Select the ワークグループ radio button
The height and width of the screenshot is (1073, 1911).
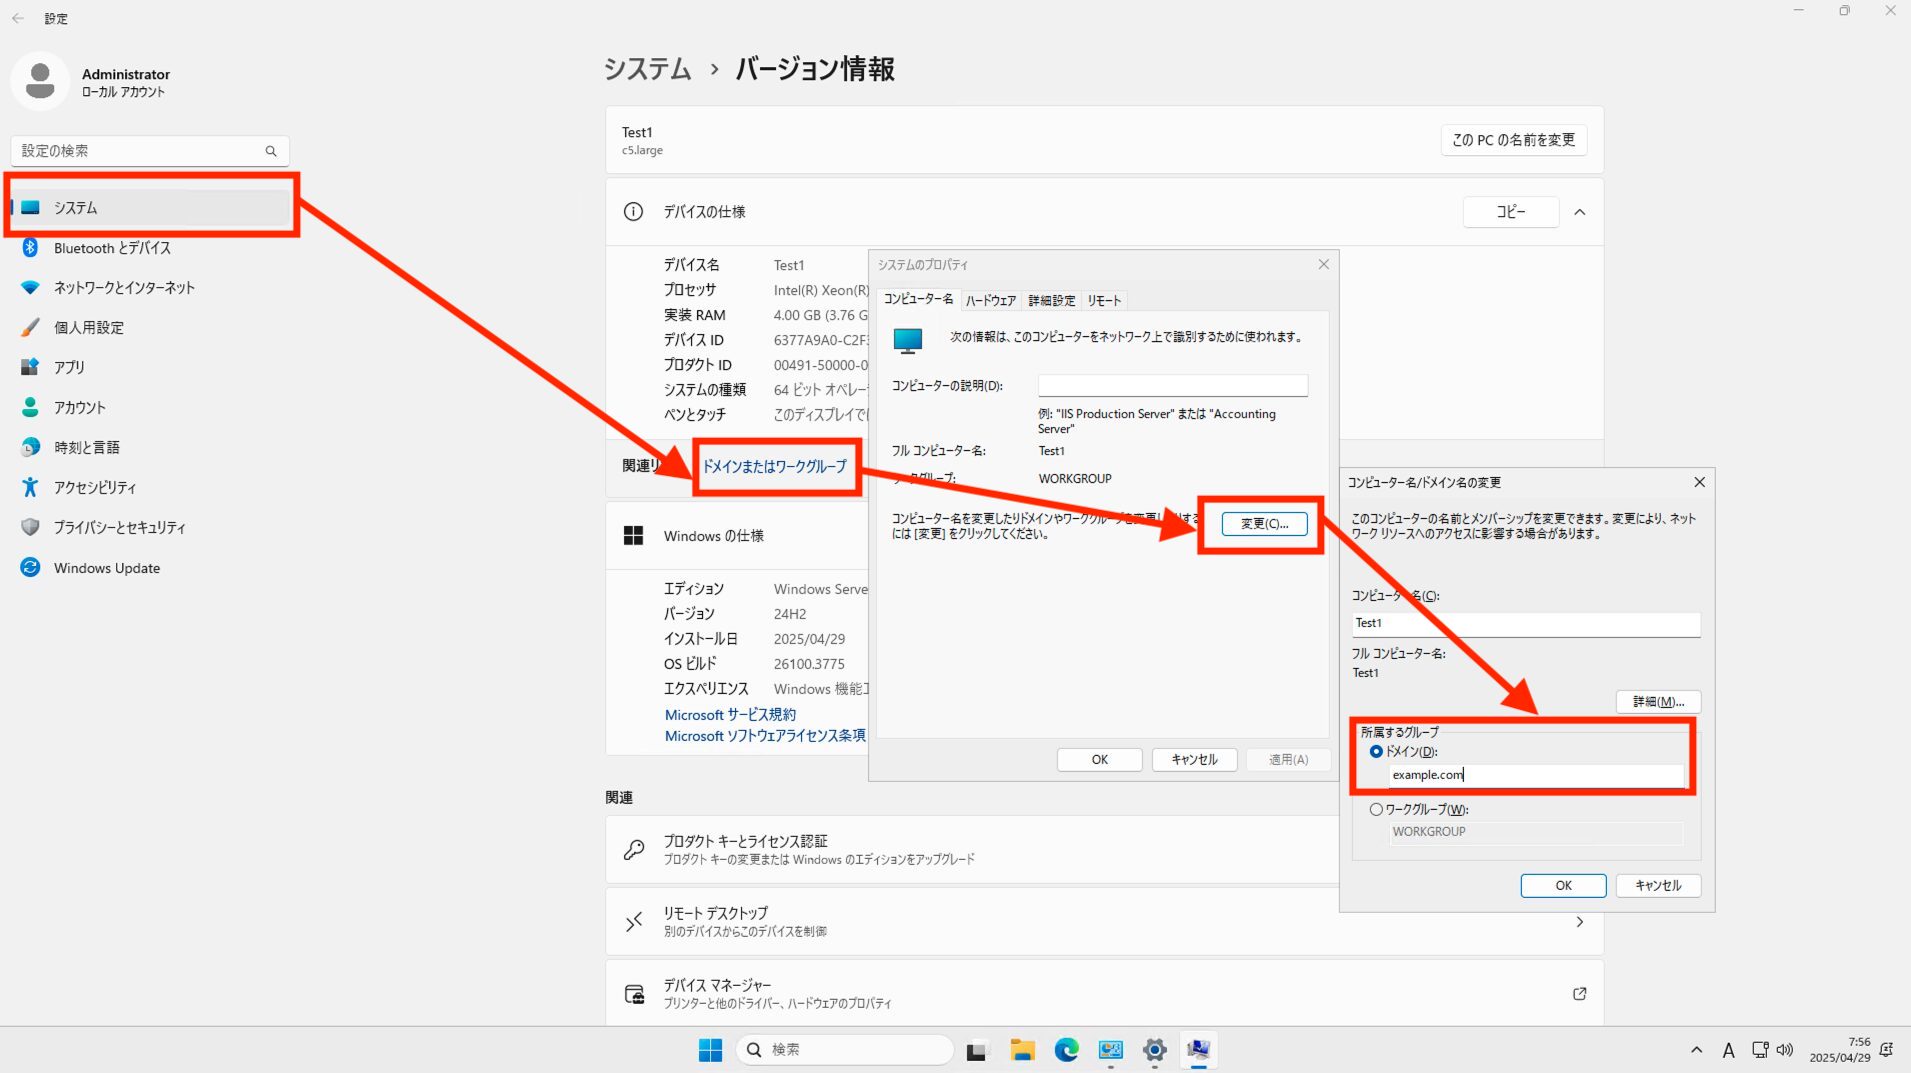1376,810
